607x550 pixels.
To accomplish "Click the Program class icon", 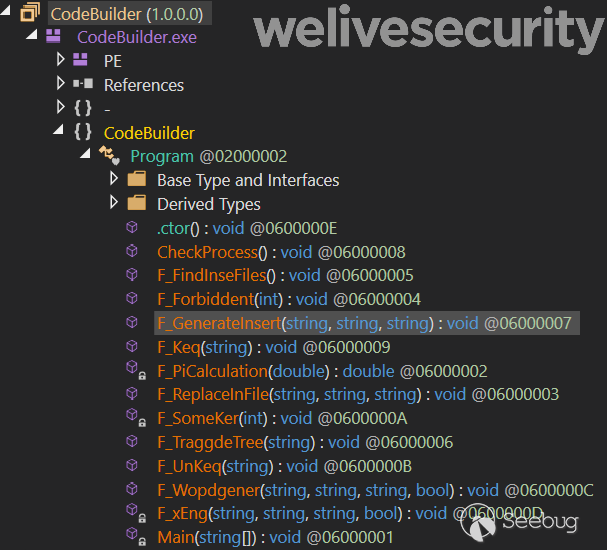I will (x=108, y=157).
